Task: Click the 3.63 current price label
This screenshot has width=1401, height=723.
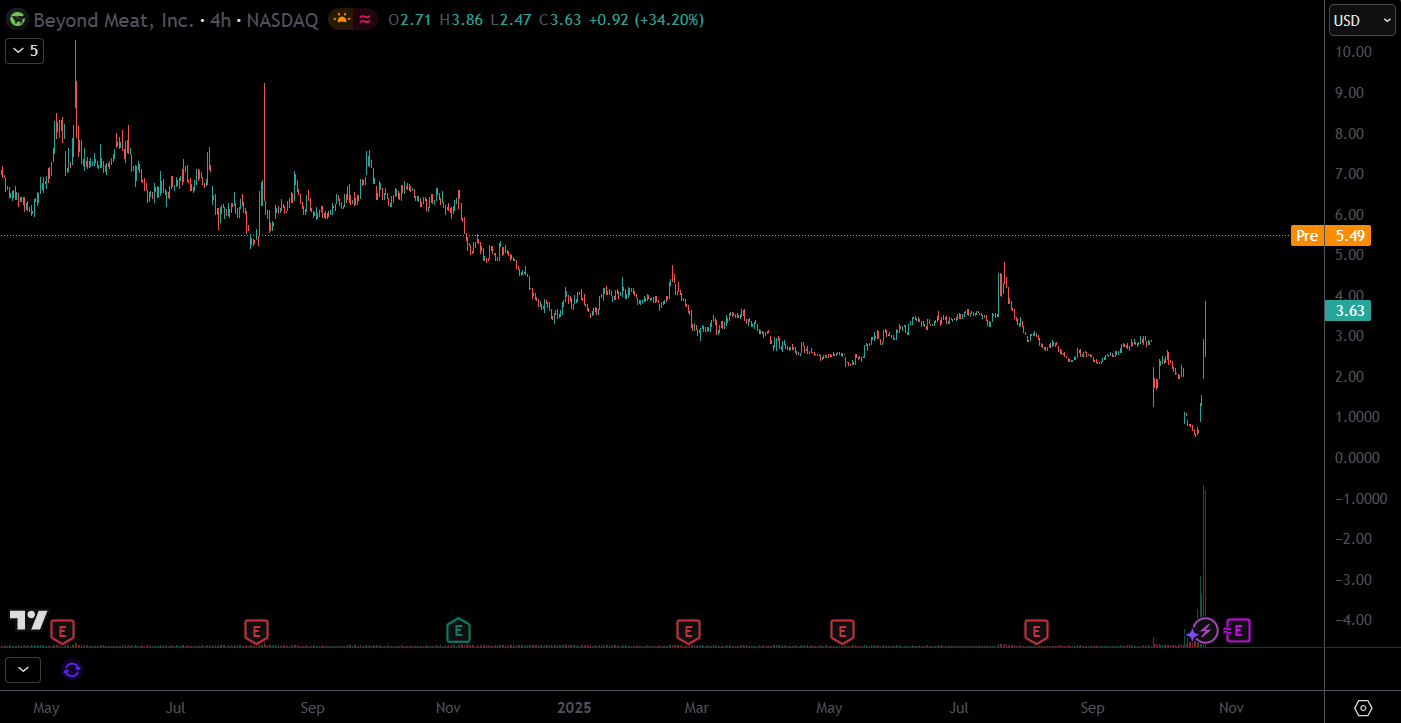Action: tap(1349, 311)
